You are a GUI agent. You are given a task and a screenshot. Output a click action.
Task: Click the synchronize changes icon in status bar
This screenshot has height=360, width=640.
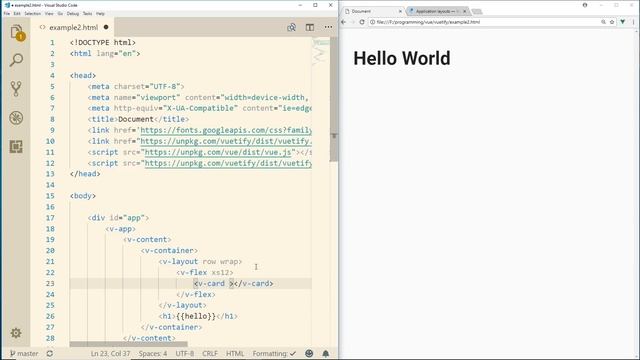tap(50, 353)
